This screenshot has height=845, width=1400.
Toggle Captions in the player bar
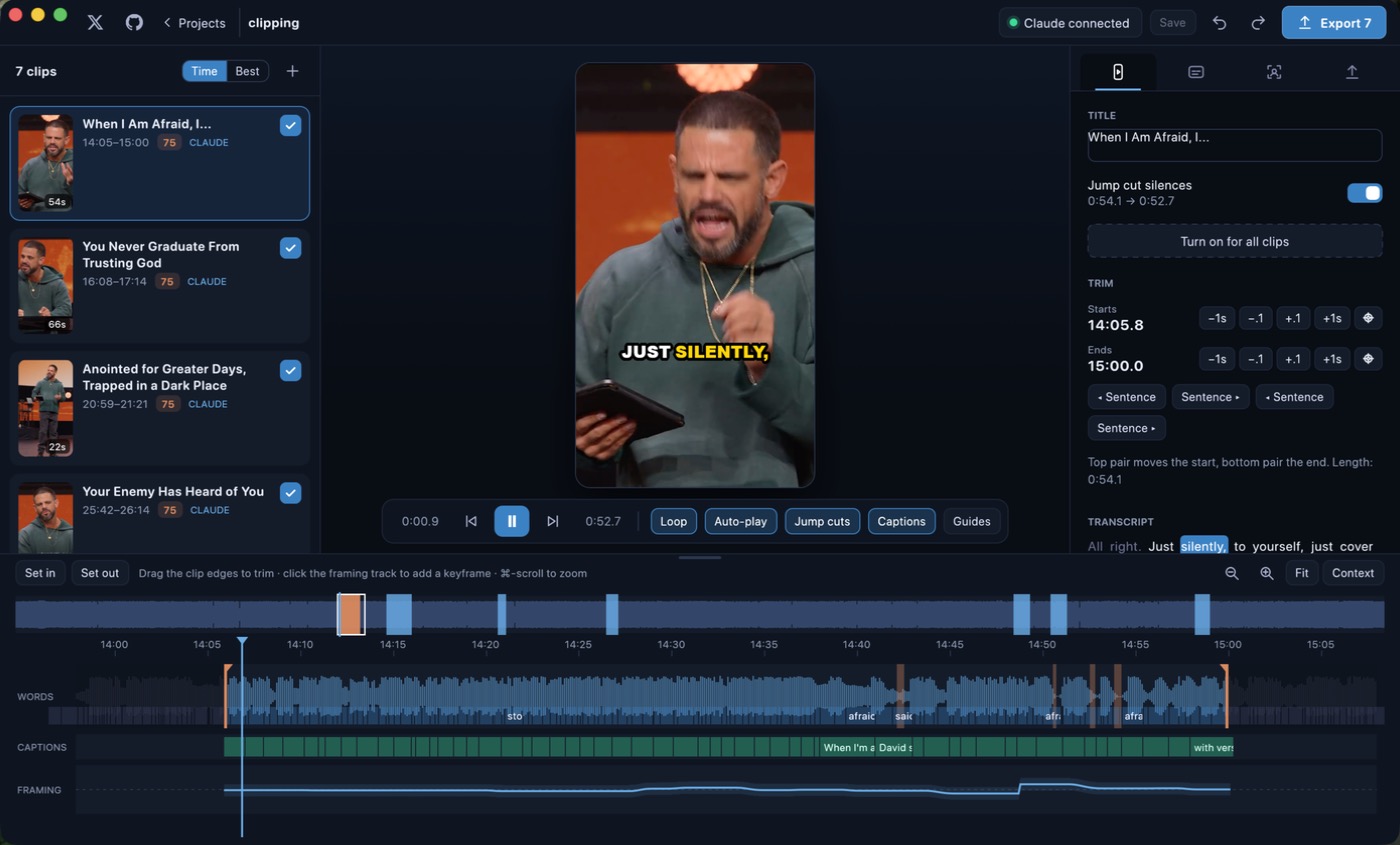(902, 521)
